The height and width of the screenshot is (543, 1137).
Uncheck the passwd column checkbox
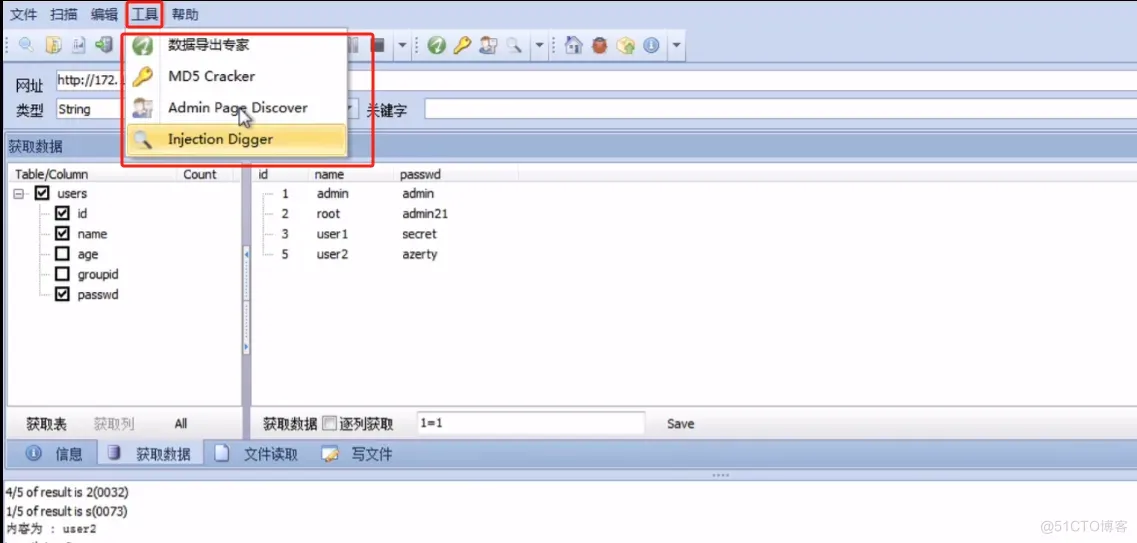(62, 295)
